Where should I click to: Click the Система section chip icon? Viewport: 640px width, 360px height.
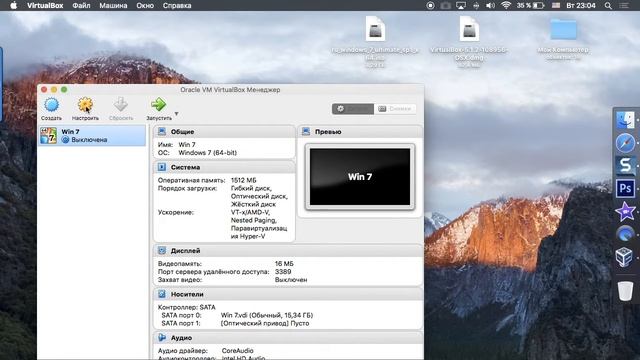pyautogui.click(x=162, y=167)
